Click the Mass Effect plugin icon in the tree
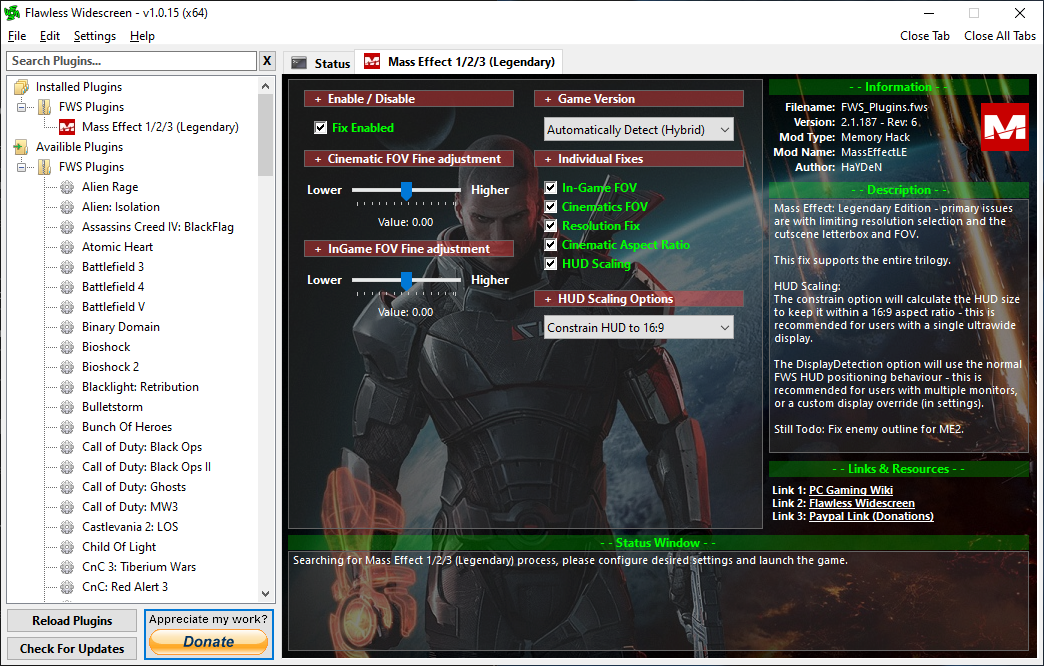The image size is (1044, 666). click(x=67, y=127)
